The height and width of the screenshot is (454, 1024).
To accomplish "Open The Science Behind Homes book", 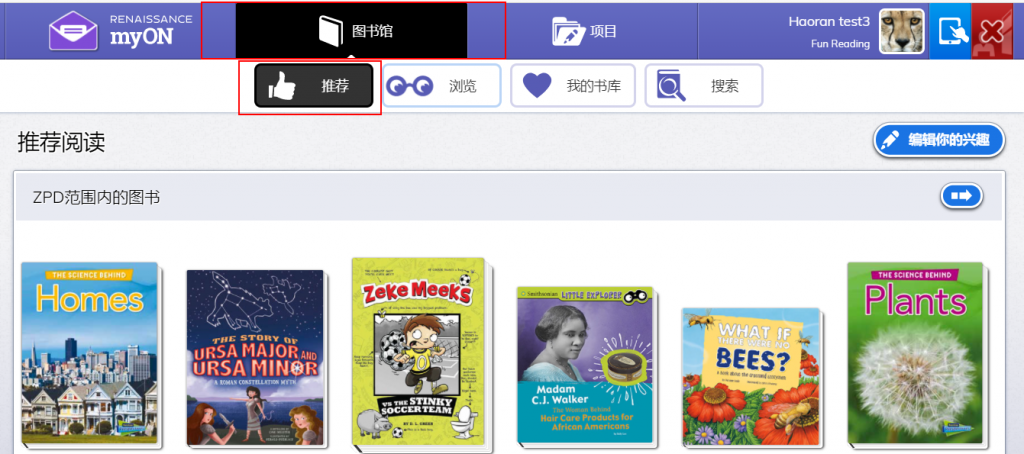I will click(x=90, y=354).
